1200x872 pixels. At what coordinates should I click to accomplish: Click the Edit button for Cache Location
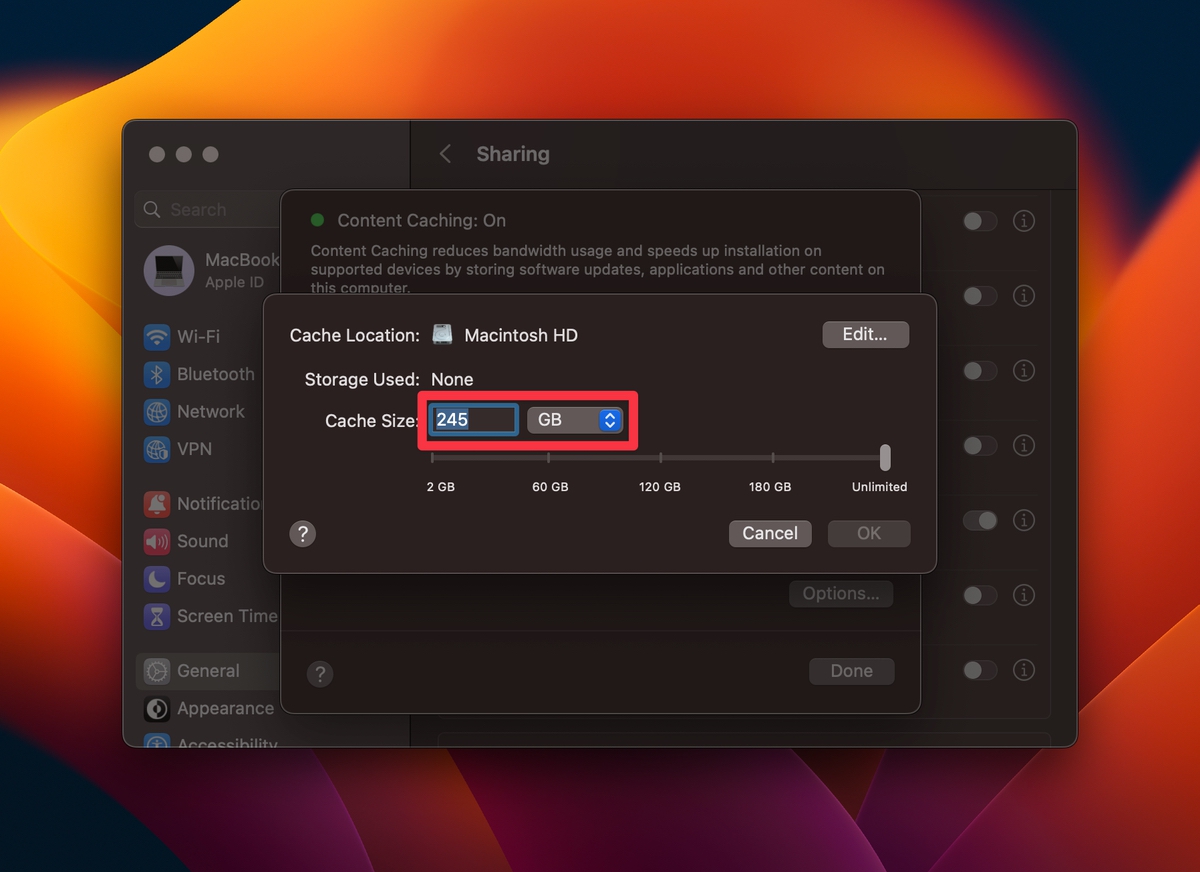[x=865, y=334]
